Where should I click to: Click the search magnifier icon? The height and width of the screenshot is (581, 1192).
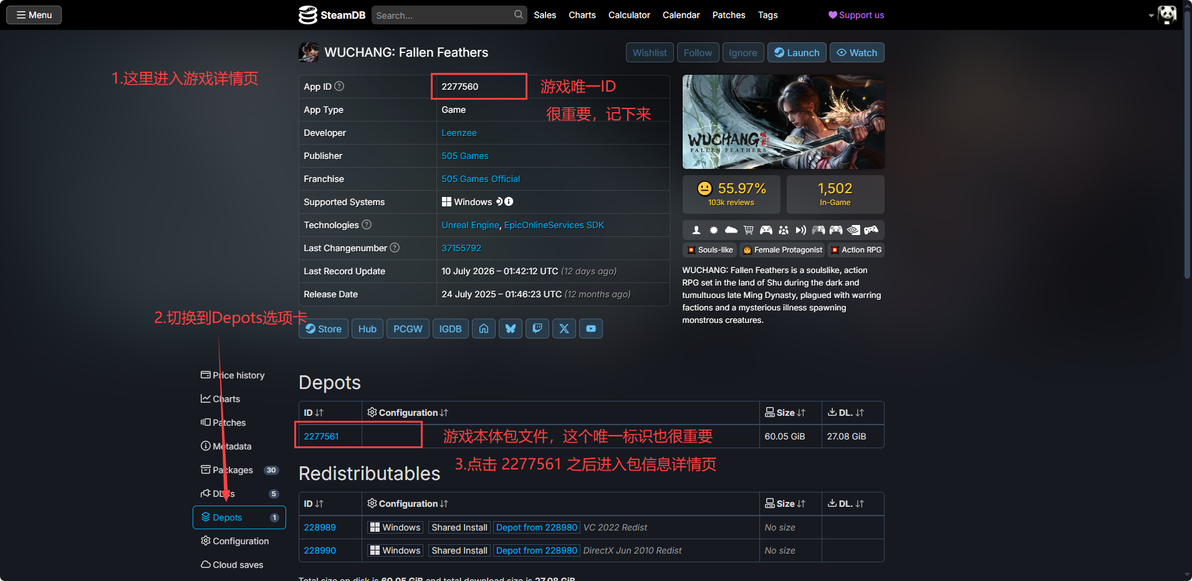click(518, 14)
